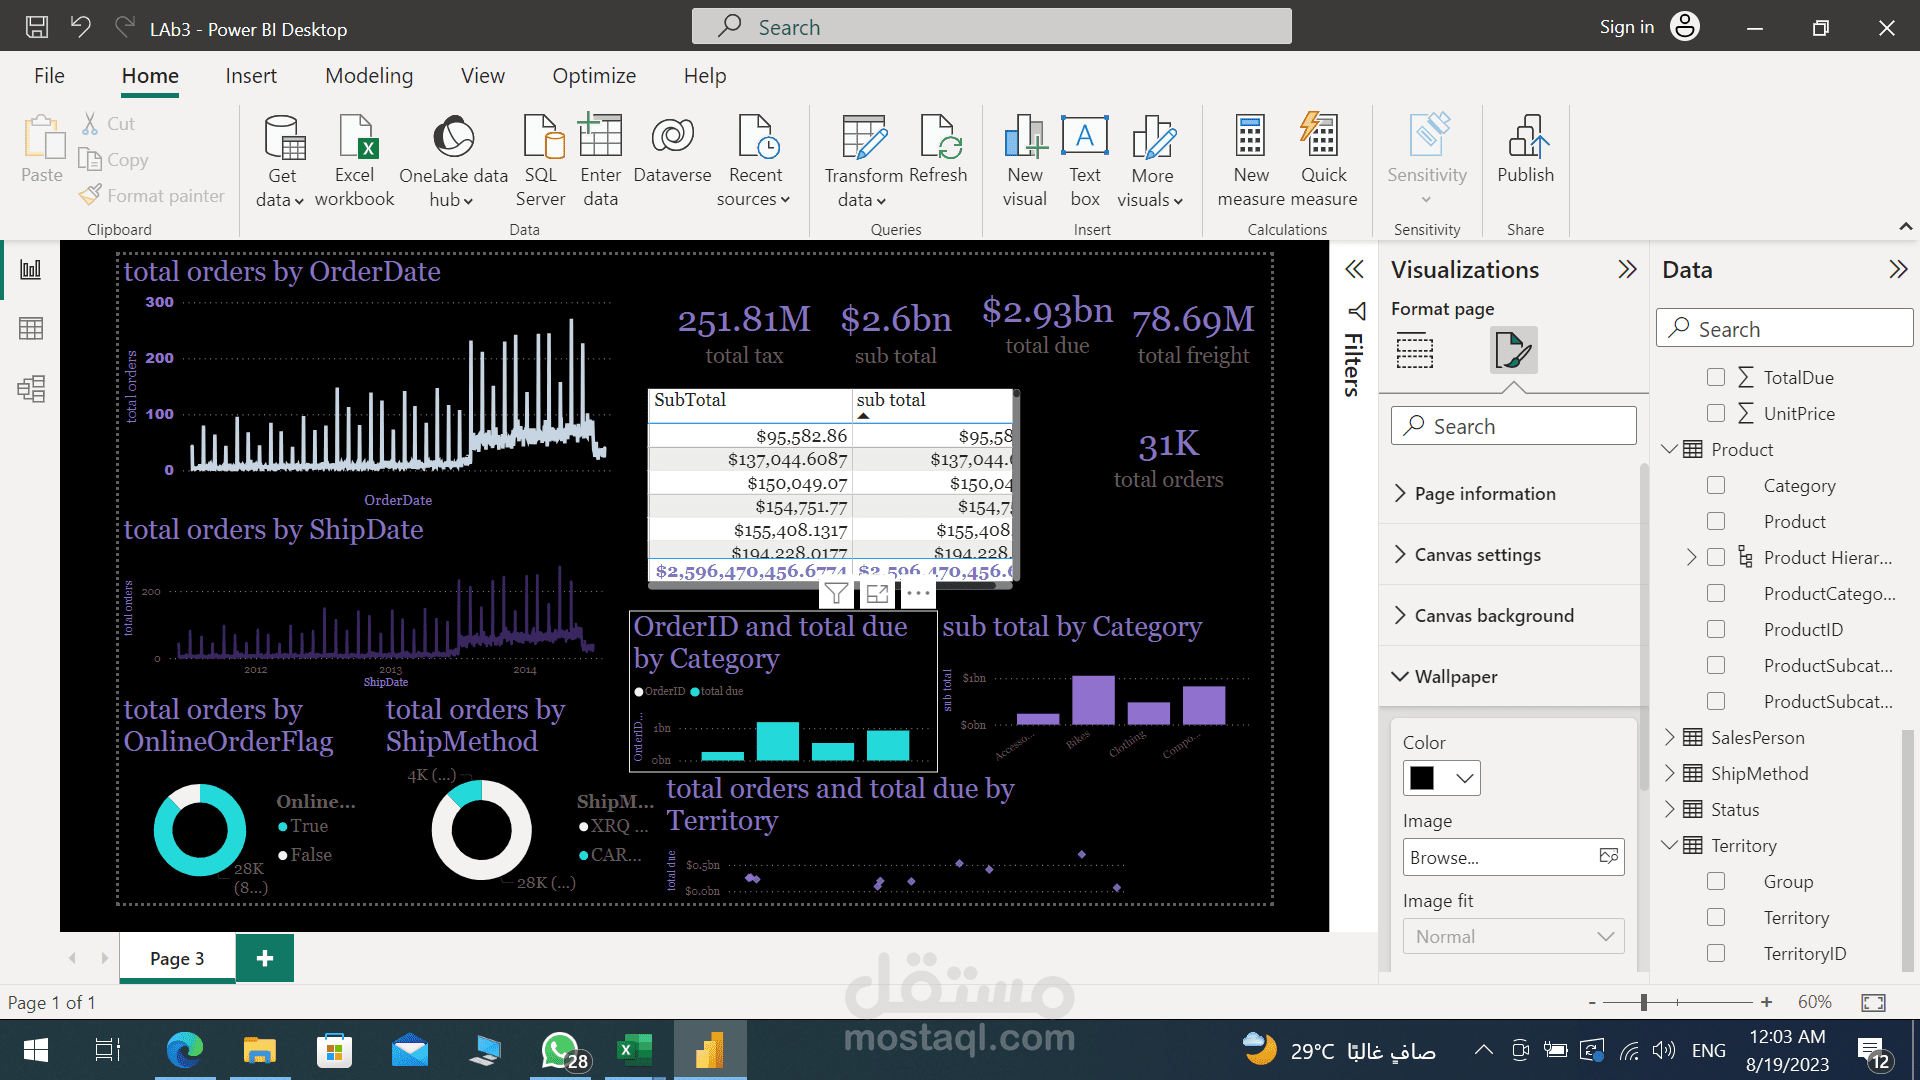Click the zoom in plus button

point(1767,1002)
